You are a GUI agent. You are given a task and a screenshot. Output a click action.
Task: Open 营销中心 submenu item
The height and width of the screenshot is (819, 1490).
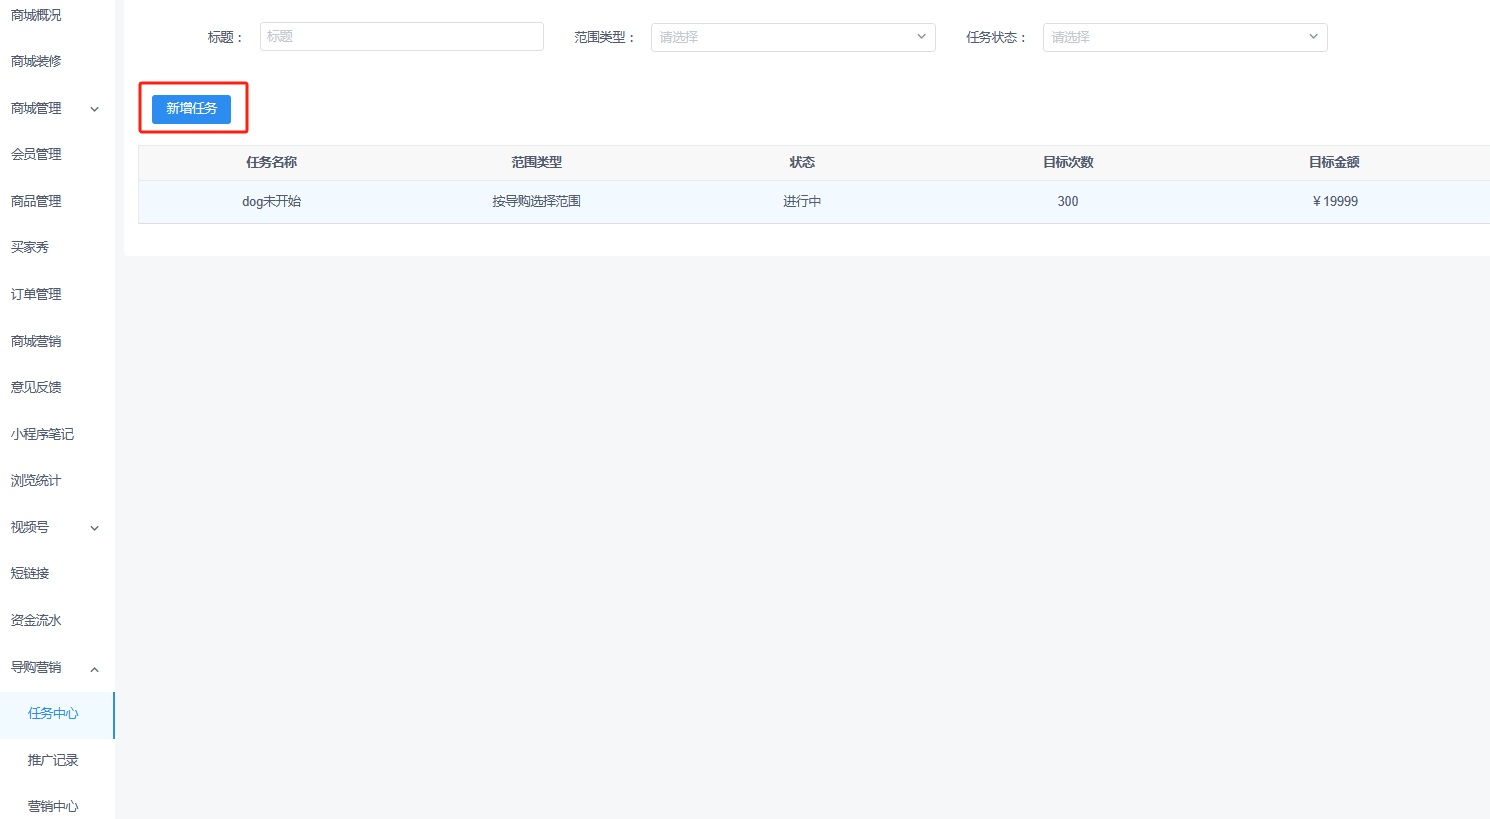click(53, 806)
